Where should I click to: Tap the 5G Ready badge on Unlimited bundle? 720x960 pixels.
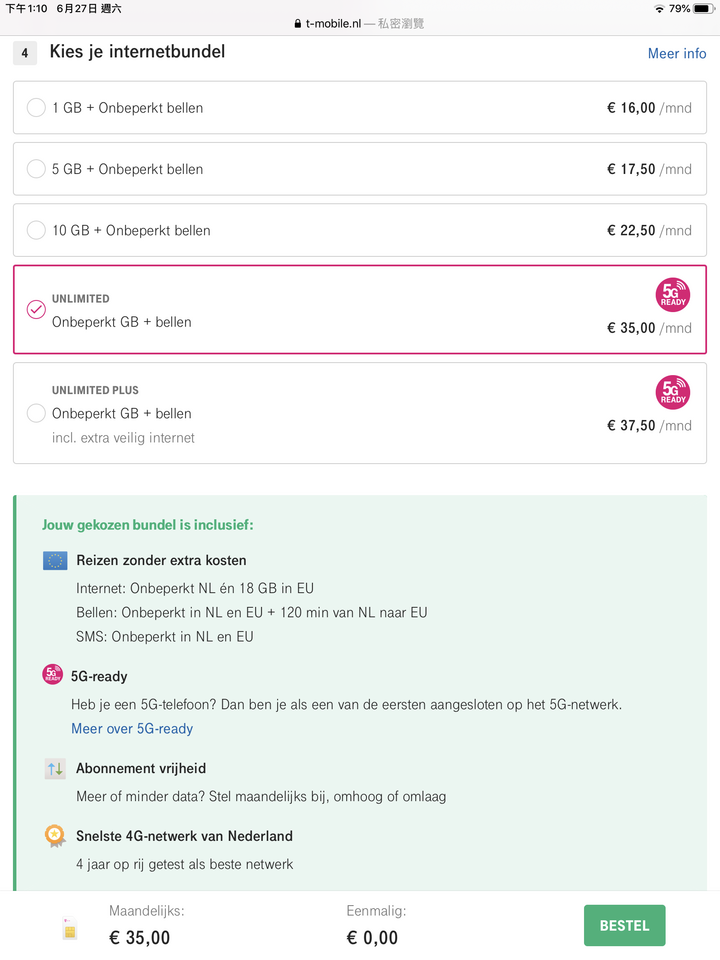tap(673, 294)
